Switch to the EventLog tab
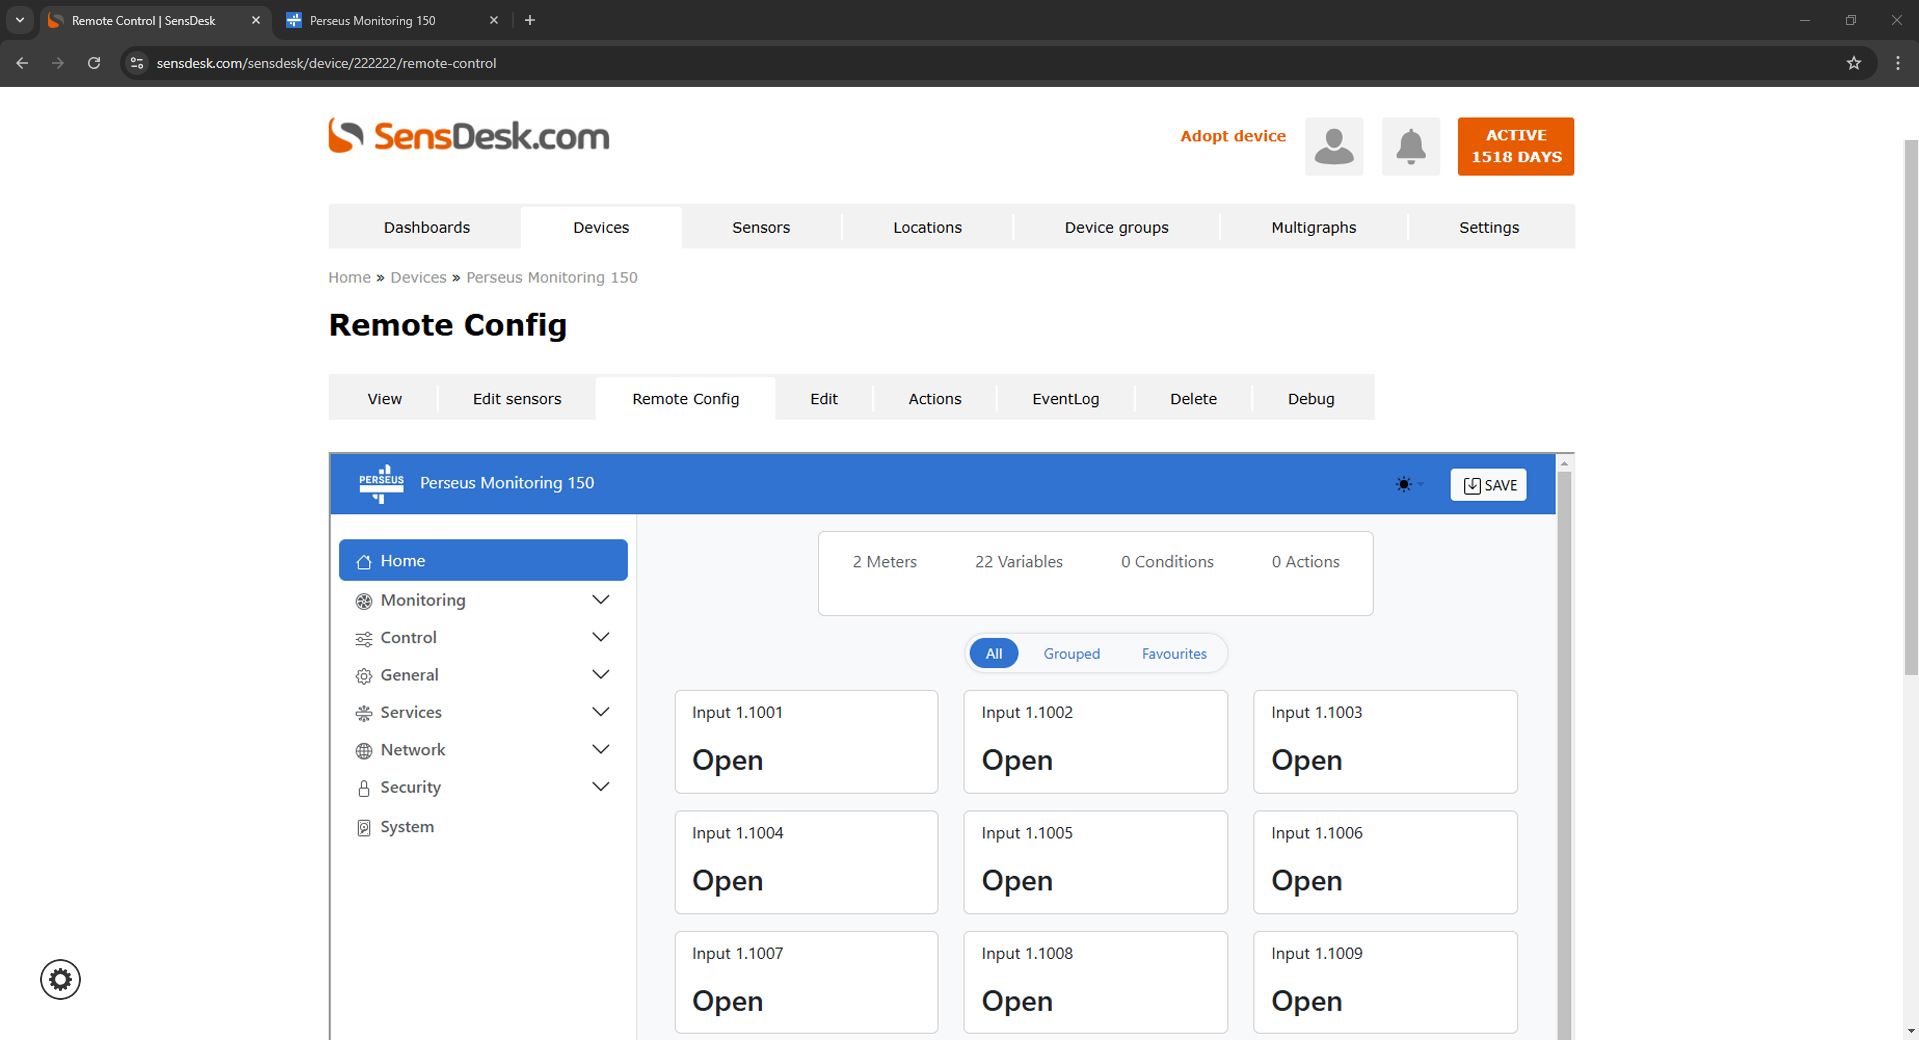 coord(1065,399)
